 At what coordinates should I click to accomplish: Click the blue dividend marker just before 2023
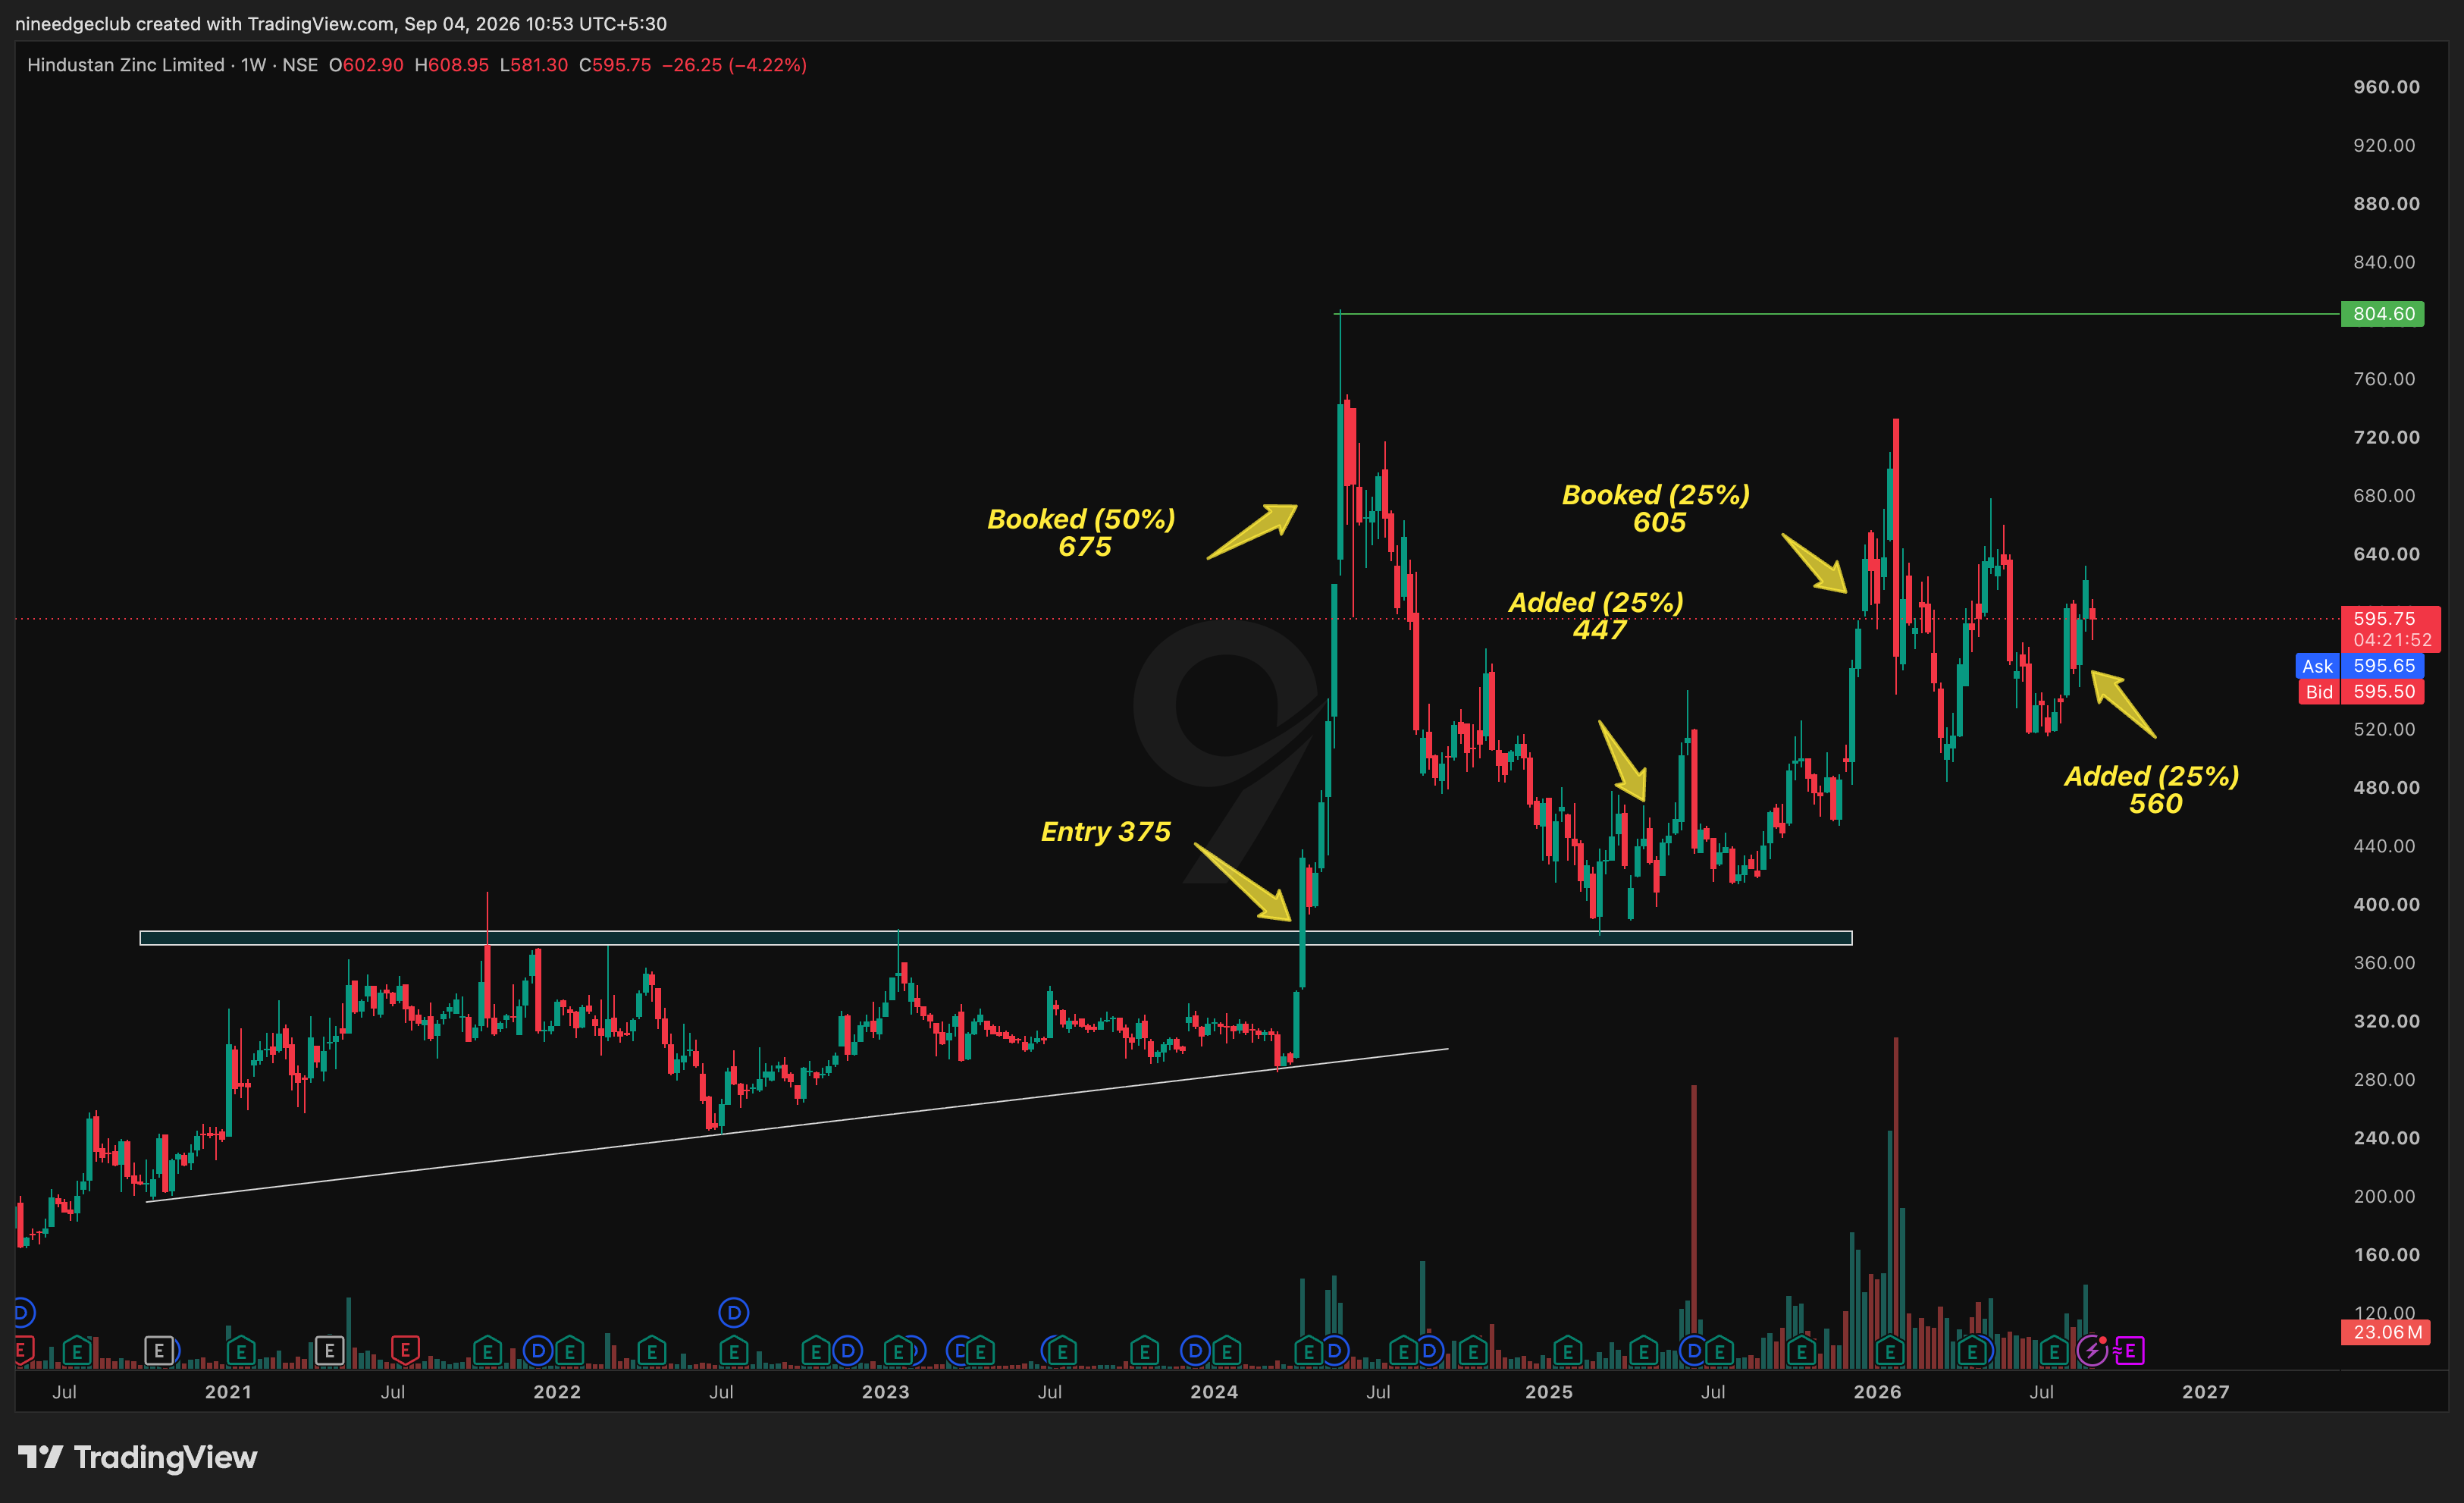coord(848,1351)
